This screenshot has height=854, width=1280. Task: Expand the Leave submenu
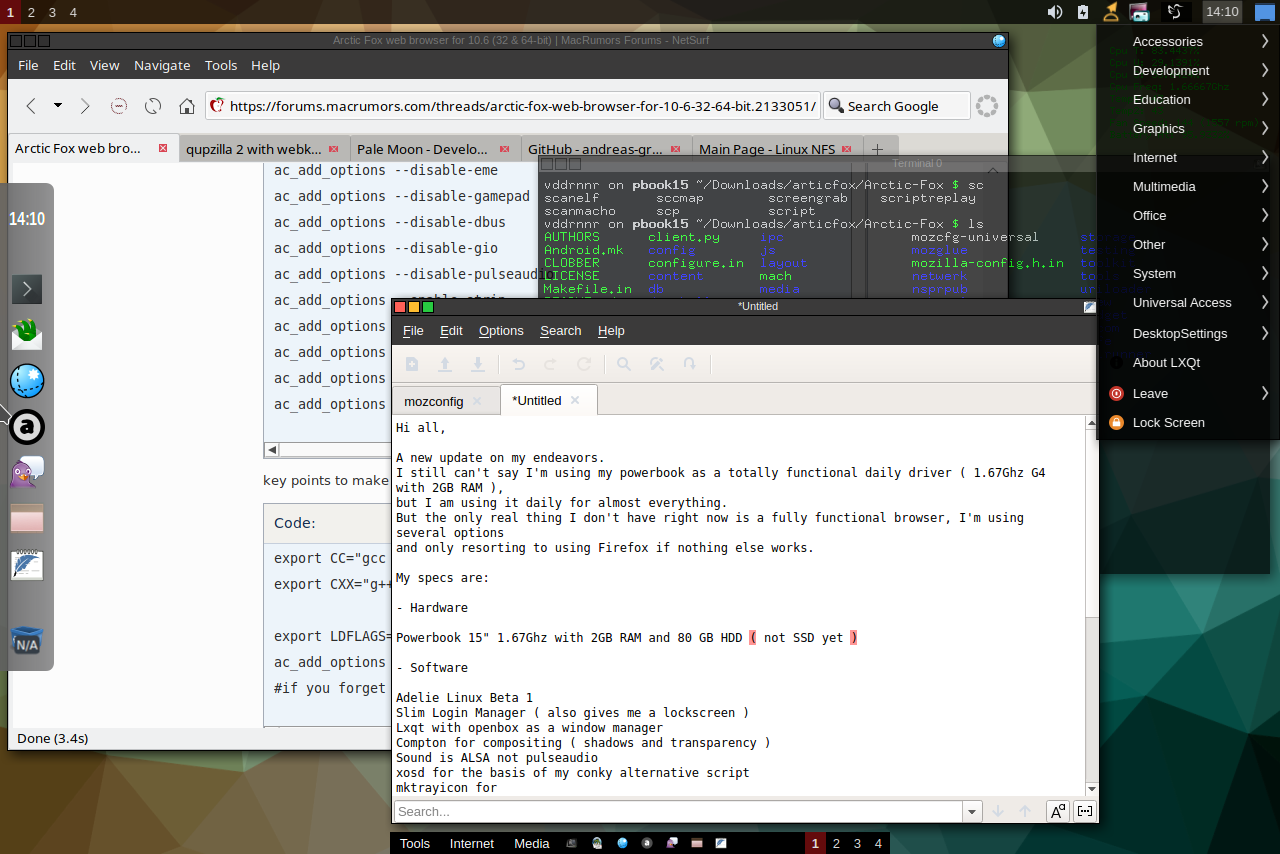tap(1188, 393)
